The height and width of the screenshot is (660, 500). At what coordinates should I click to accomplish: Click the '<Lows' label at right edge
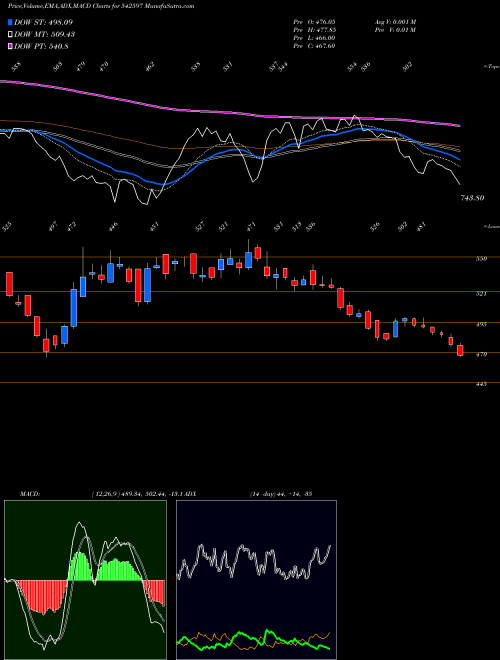[491, 226]
